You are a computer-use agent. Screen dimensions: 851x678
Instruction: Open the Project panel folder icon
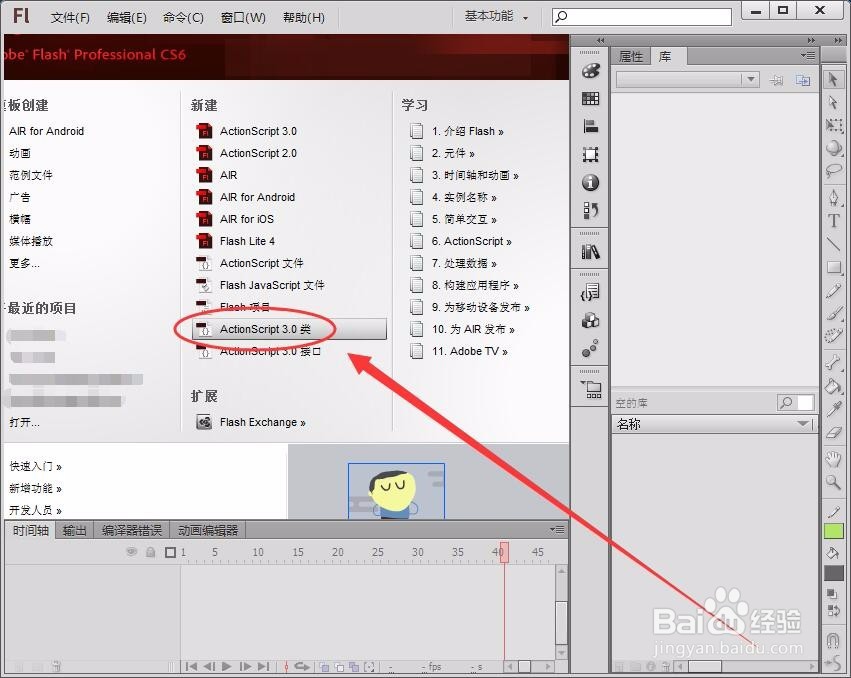(x=590, y=389)
